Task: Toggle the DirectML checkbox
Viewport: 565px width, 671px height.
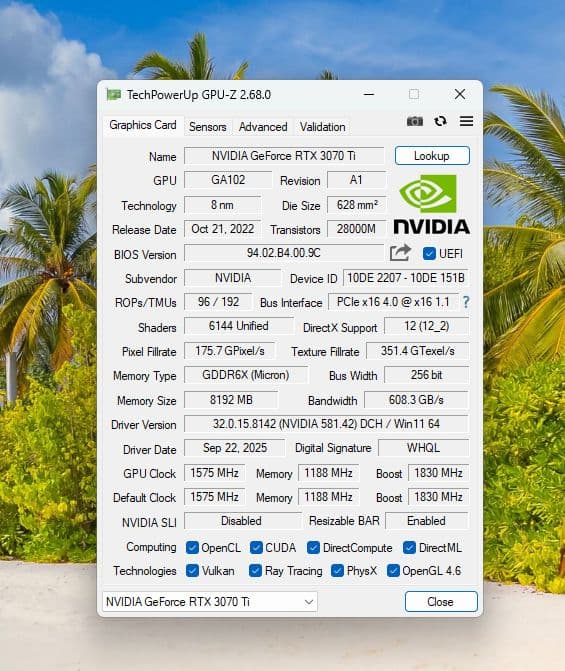Action: (409, 547)
